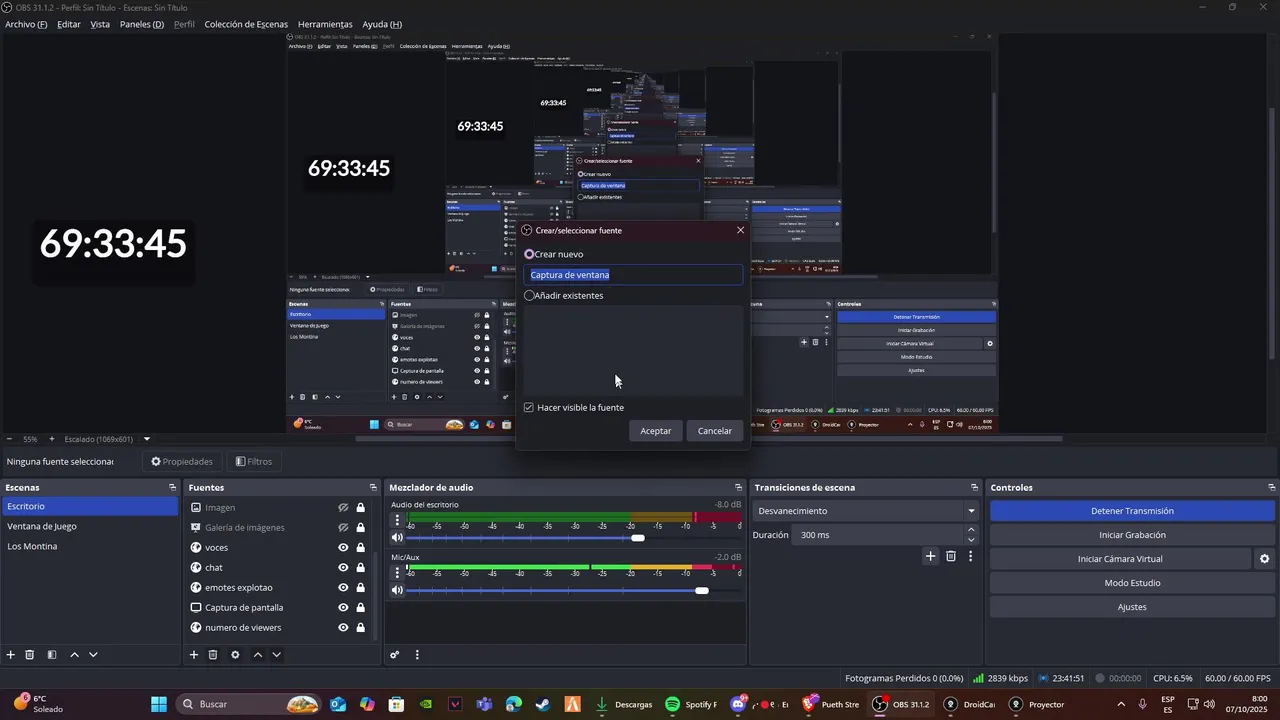1280x720 pixels.
Task: Show hidden system tray icons chevron
Action: coord(1120,704)
